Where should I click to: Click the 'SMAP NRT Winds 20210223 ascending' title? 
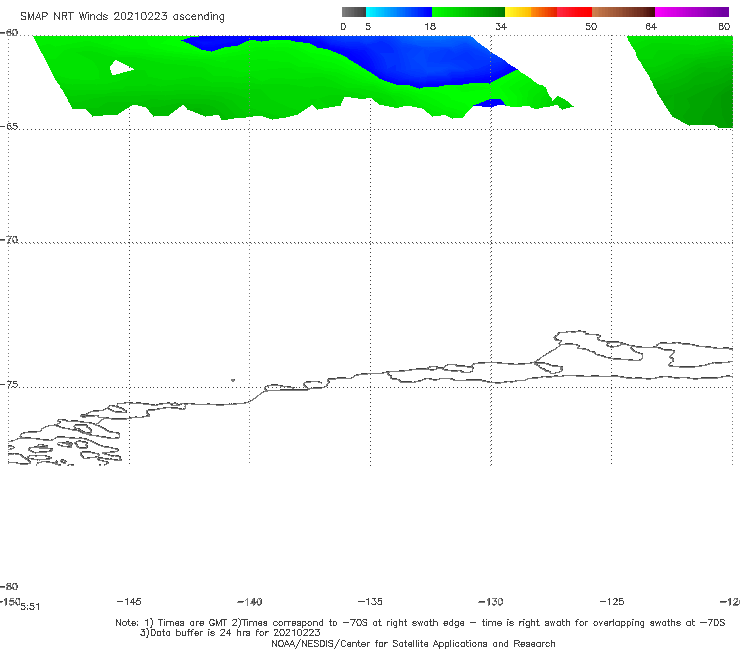pyautogui.click(x=122, y=16)
